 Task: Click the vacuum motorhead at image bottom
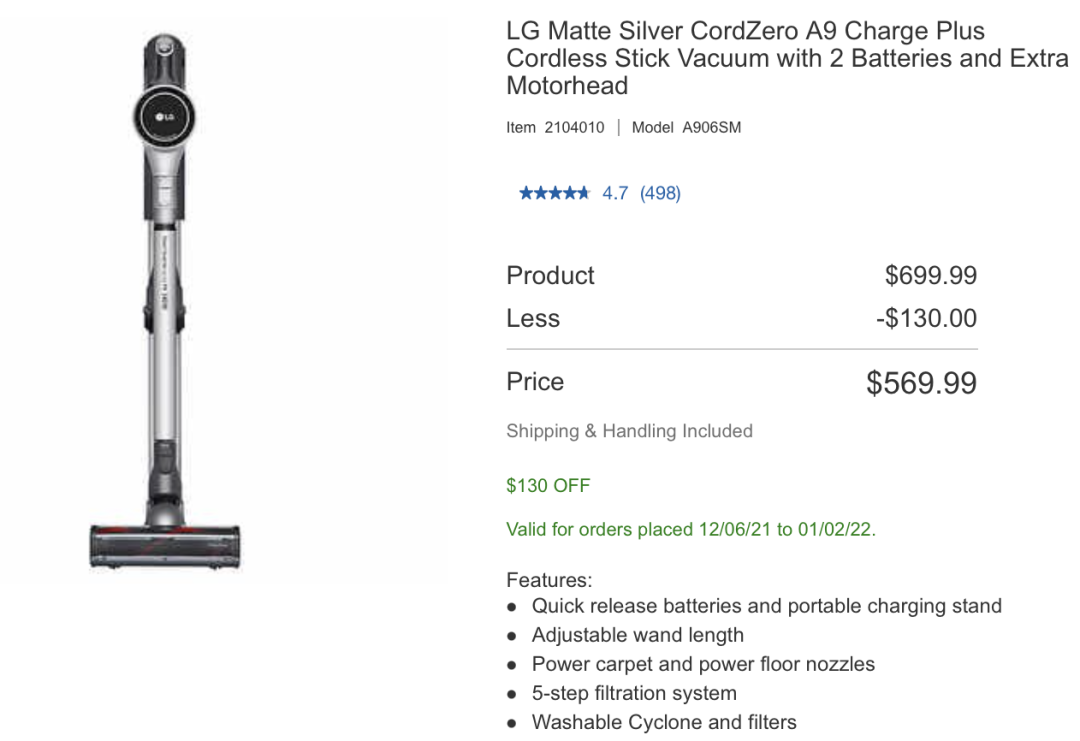pos(165,545)
